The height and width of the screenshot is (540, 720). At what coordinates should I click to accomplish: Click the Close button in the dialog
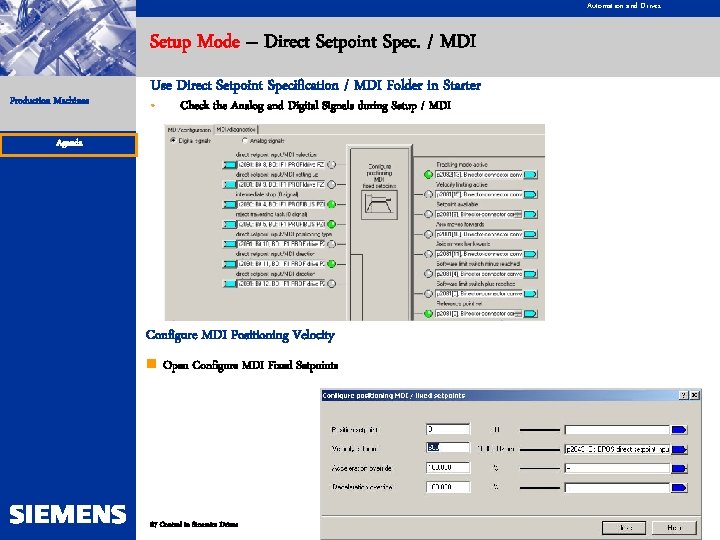[x=624, y=528]
